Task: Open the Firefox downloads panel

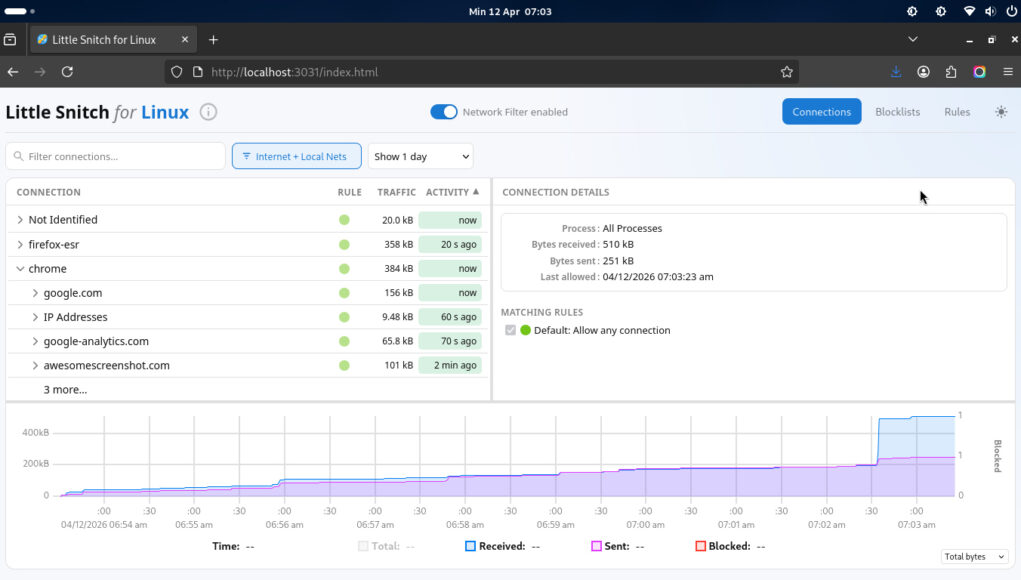Action: (x=896, y=72)
